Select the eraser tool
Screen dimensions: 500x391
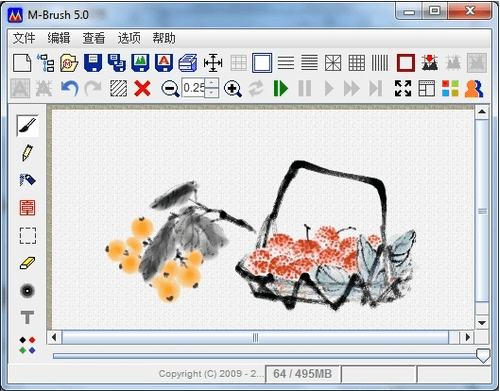coord(27,263)
